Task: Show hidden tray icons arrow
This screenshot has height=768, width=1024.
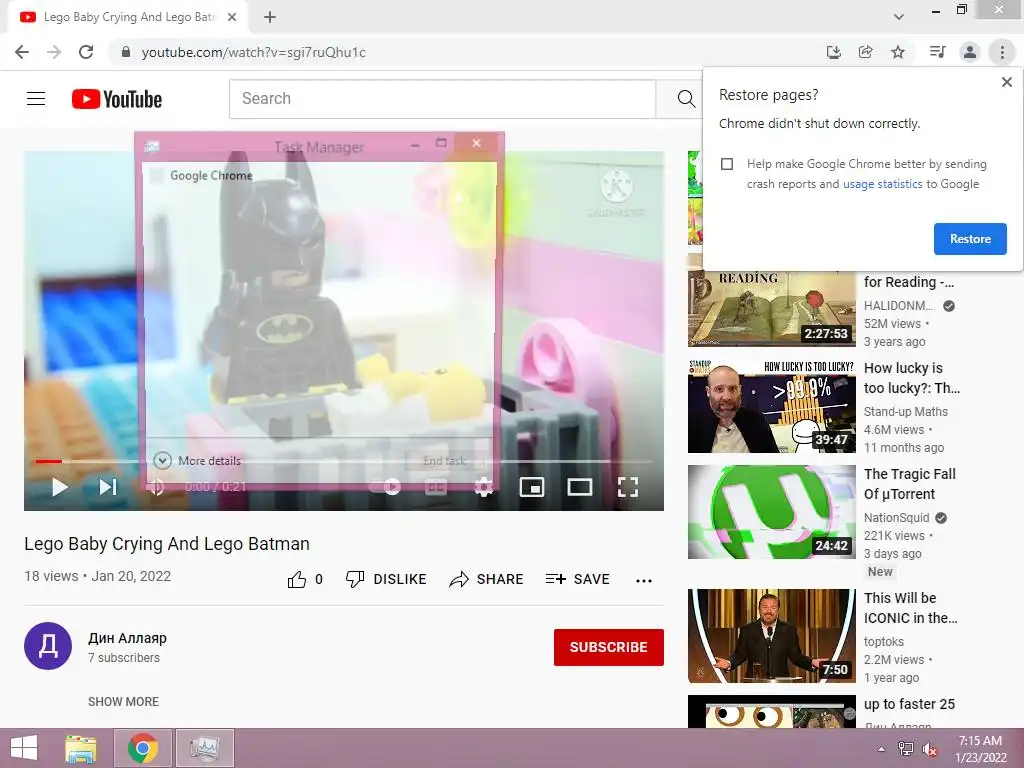Action: tap(882, 749)
